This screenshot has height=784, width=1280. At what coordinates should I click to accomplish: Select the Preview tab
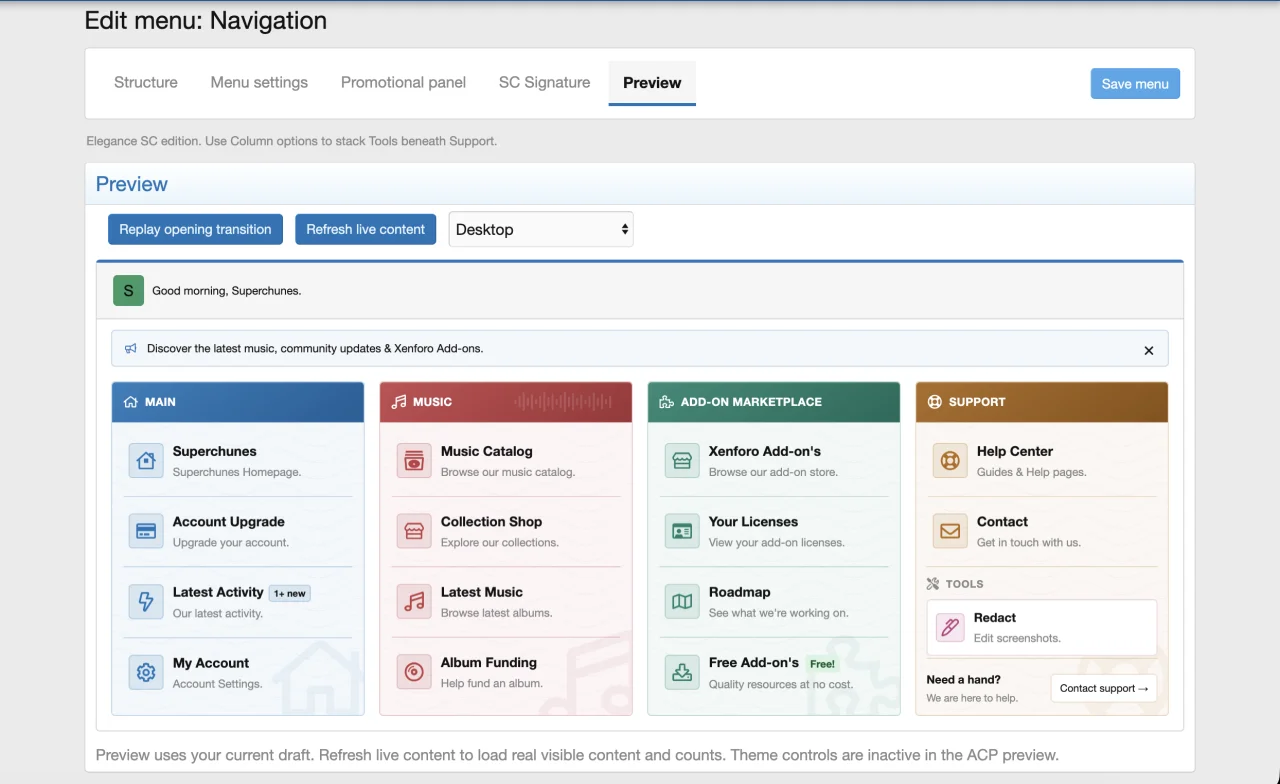tap(652, 83)
